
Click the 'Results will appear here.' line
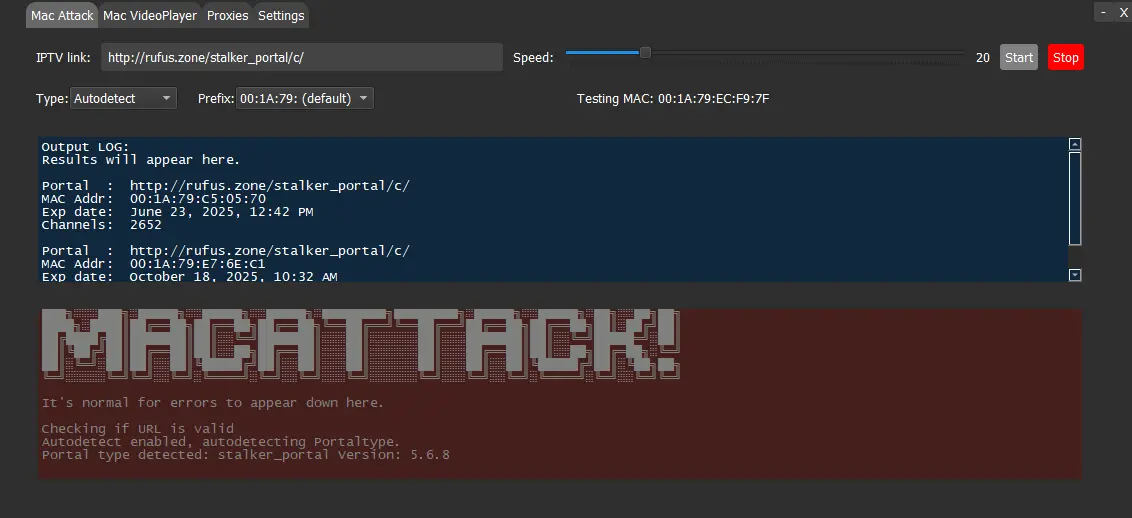click(141, 159)
